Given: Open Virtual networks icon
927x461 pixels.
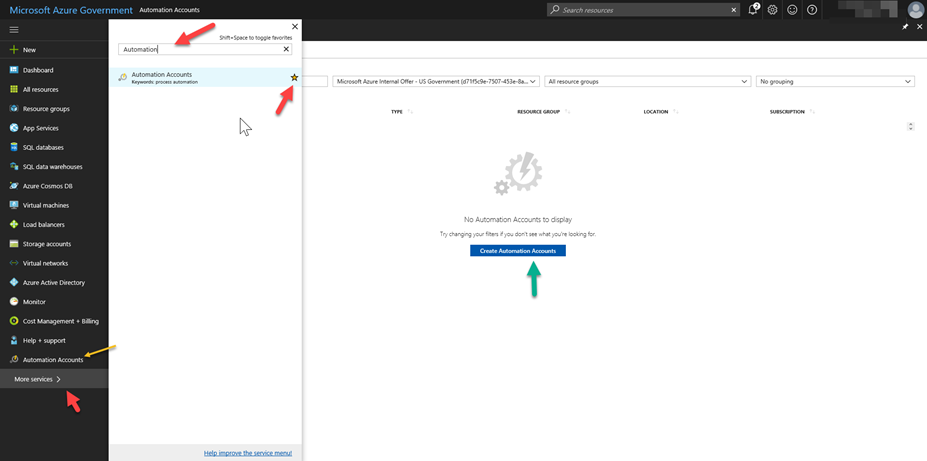Looking at the screenshot, I should pos(14,263).
